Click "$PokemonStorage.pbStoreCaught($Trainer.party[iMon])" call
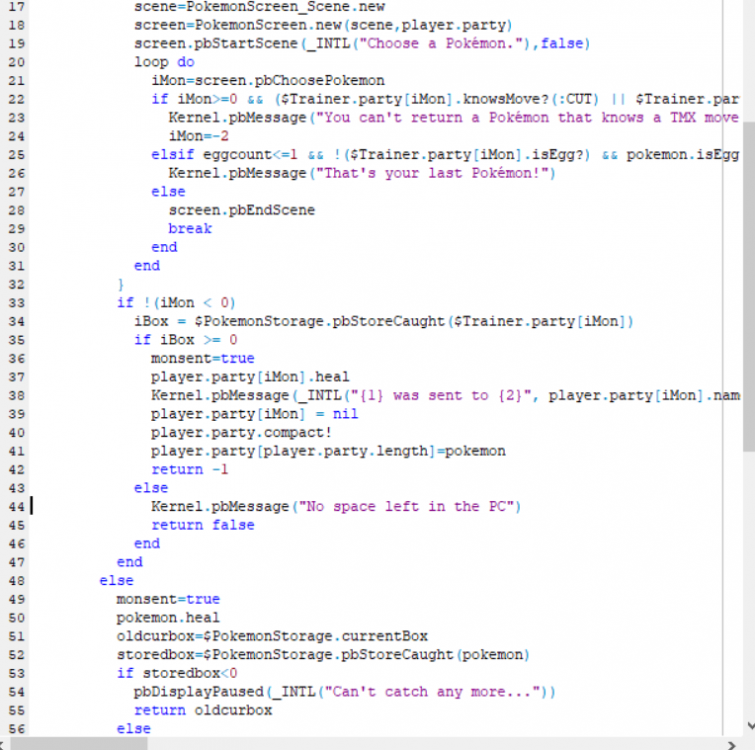This screenshot has width=755, height=750. tap(414, 321)
